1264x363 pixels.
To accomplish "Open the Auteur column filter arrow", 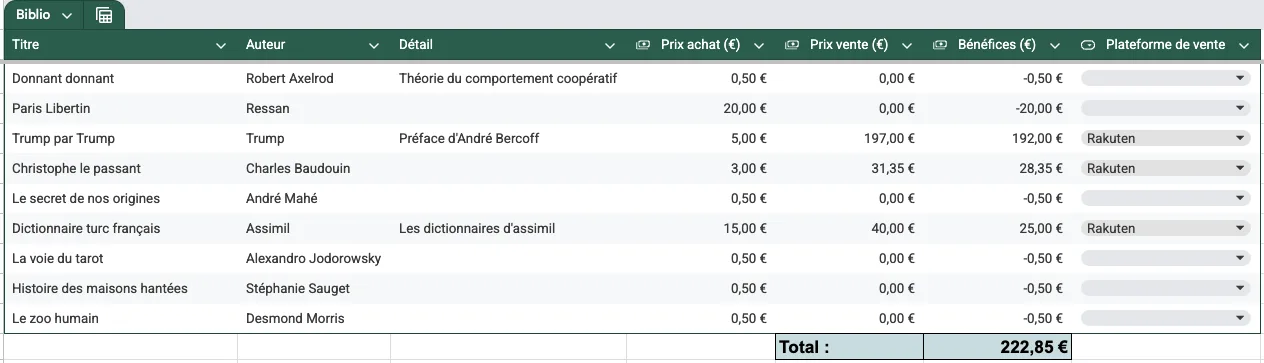I will [x=374, y=45].
